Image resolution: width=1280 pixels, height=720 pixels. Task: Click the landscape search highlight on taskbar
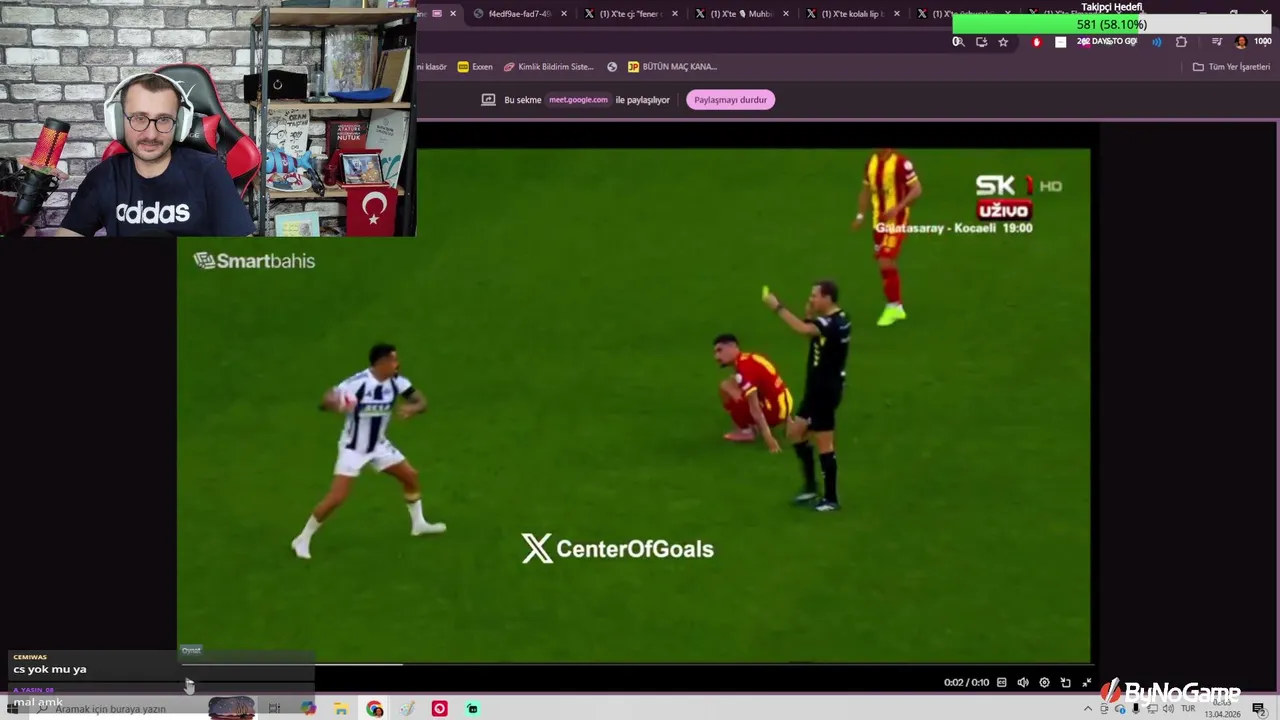[231, 709]
